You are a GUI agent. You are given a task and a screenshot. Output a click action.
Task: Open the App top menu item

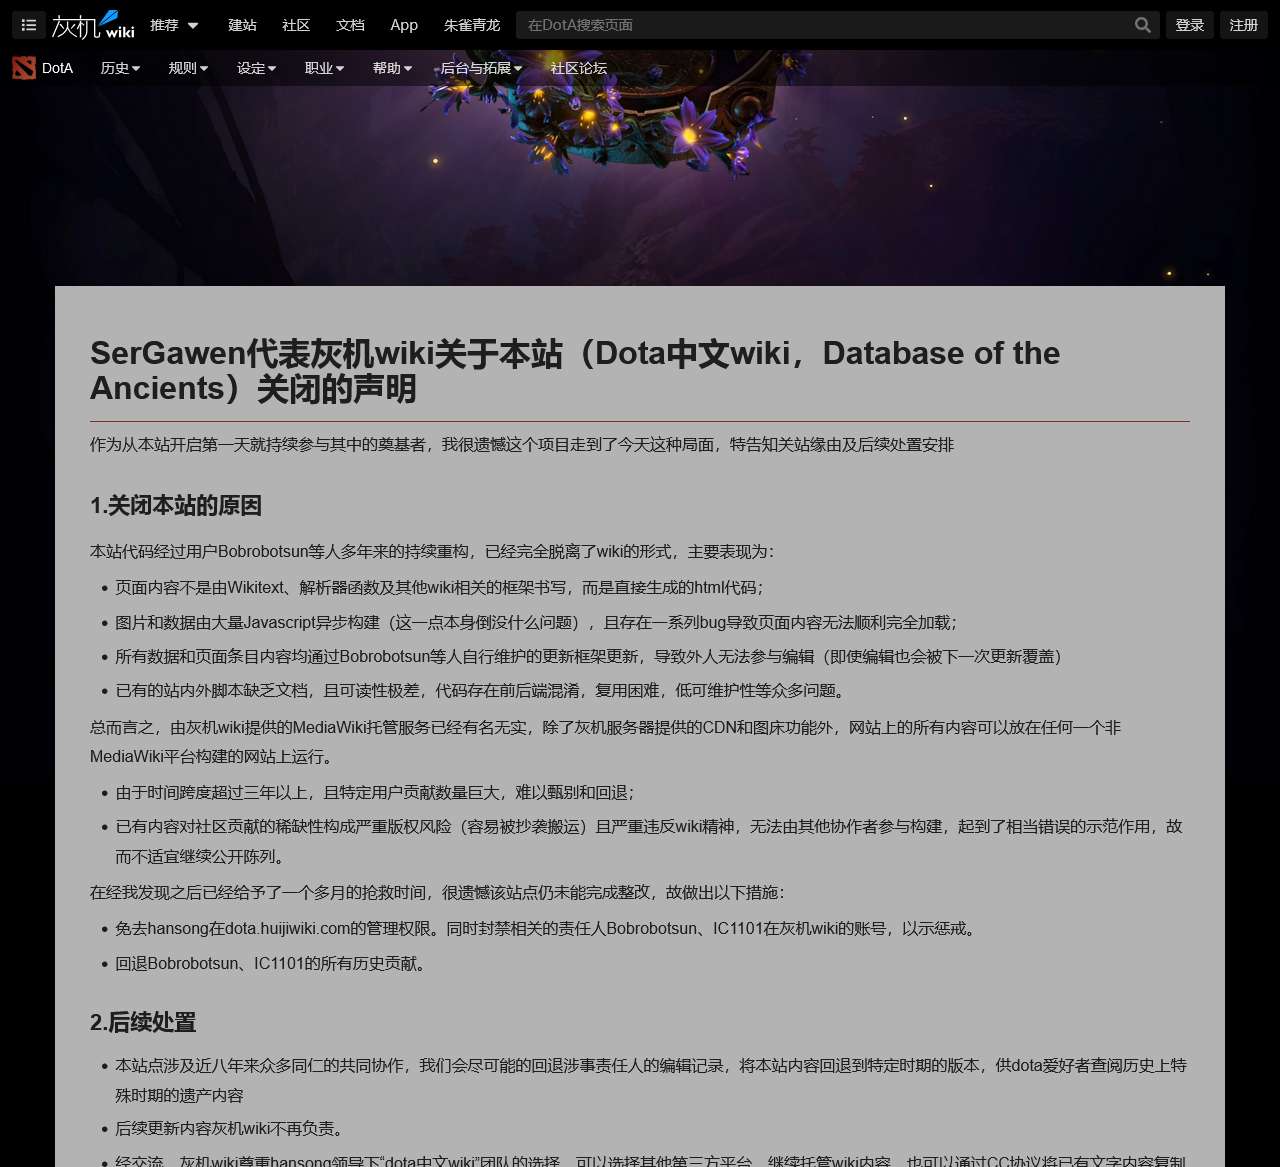404,25
